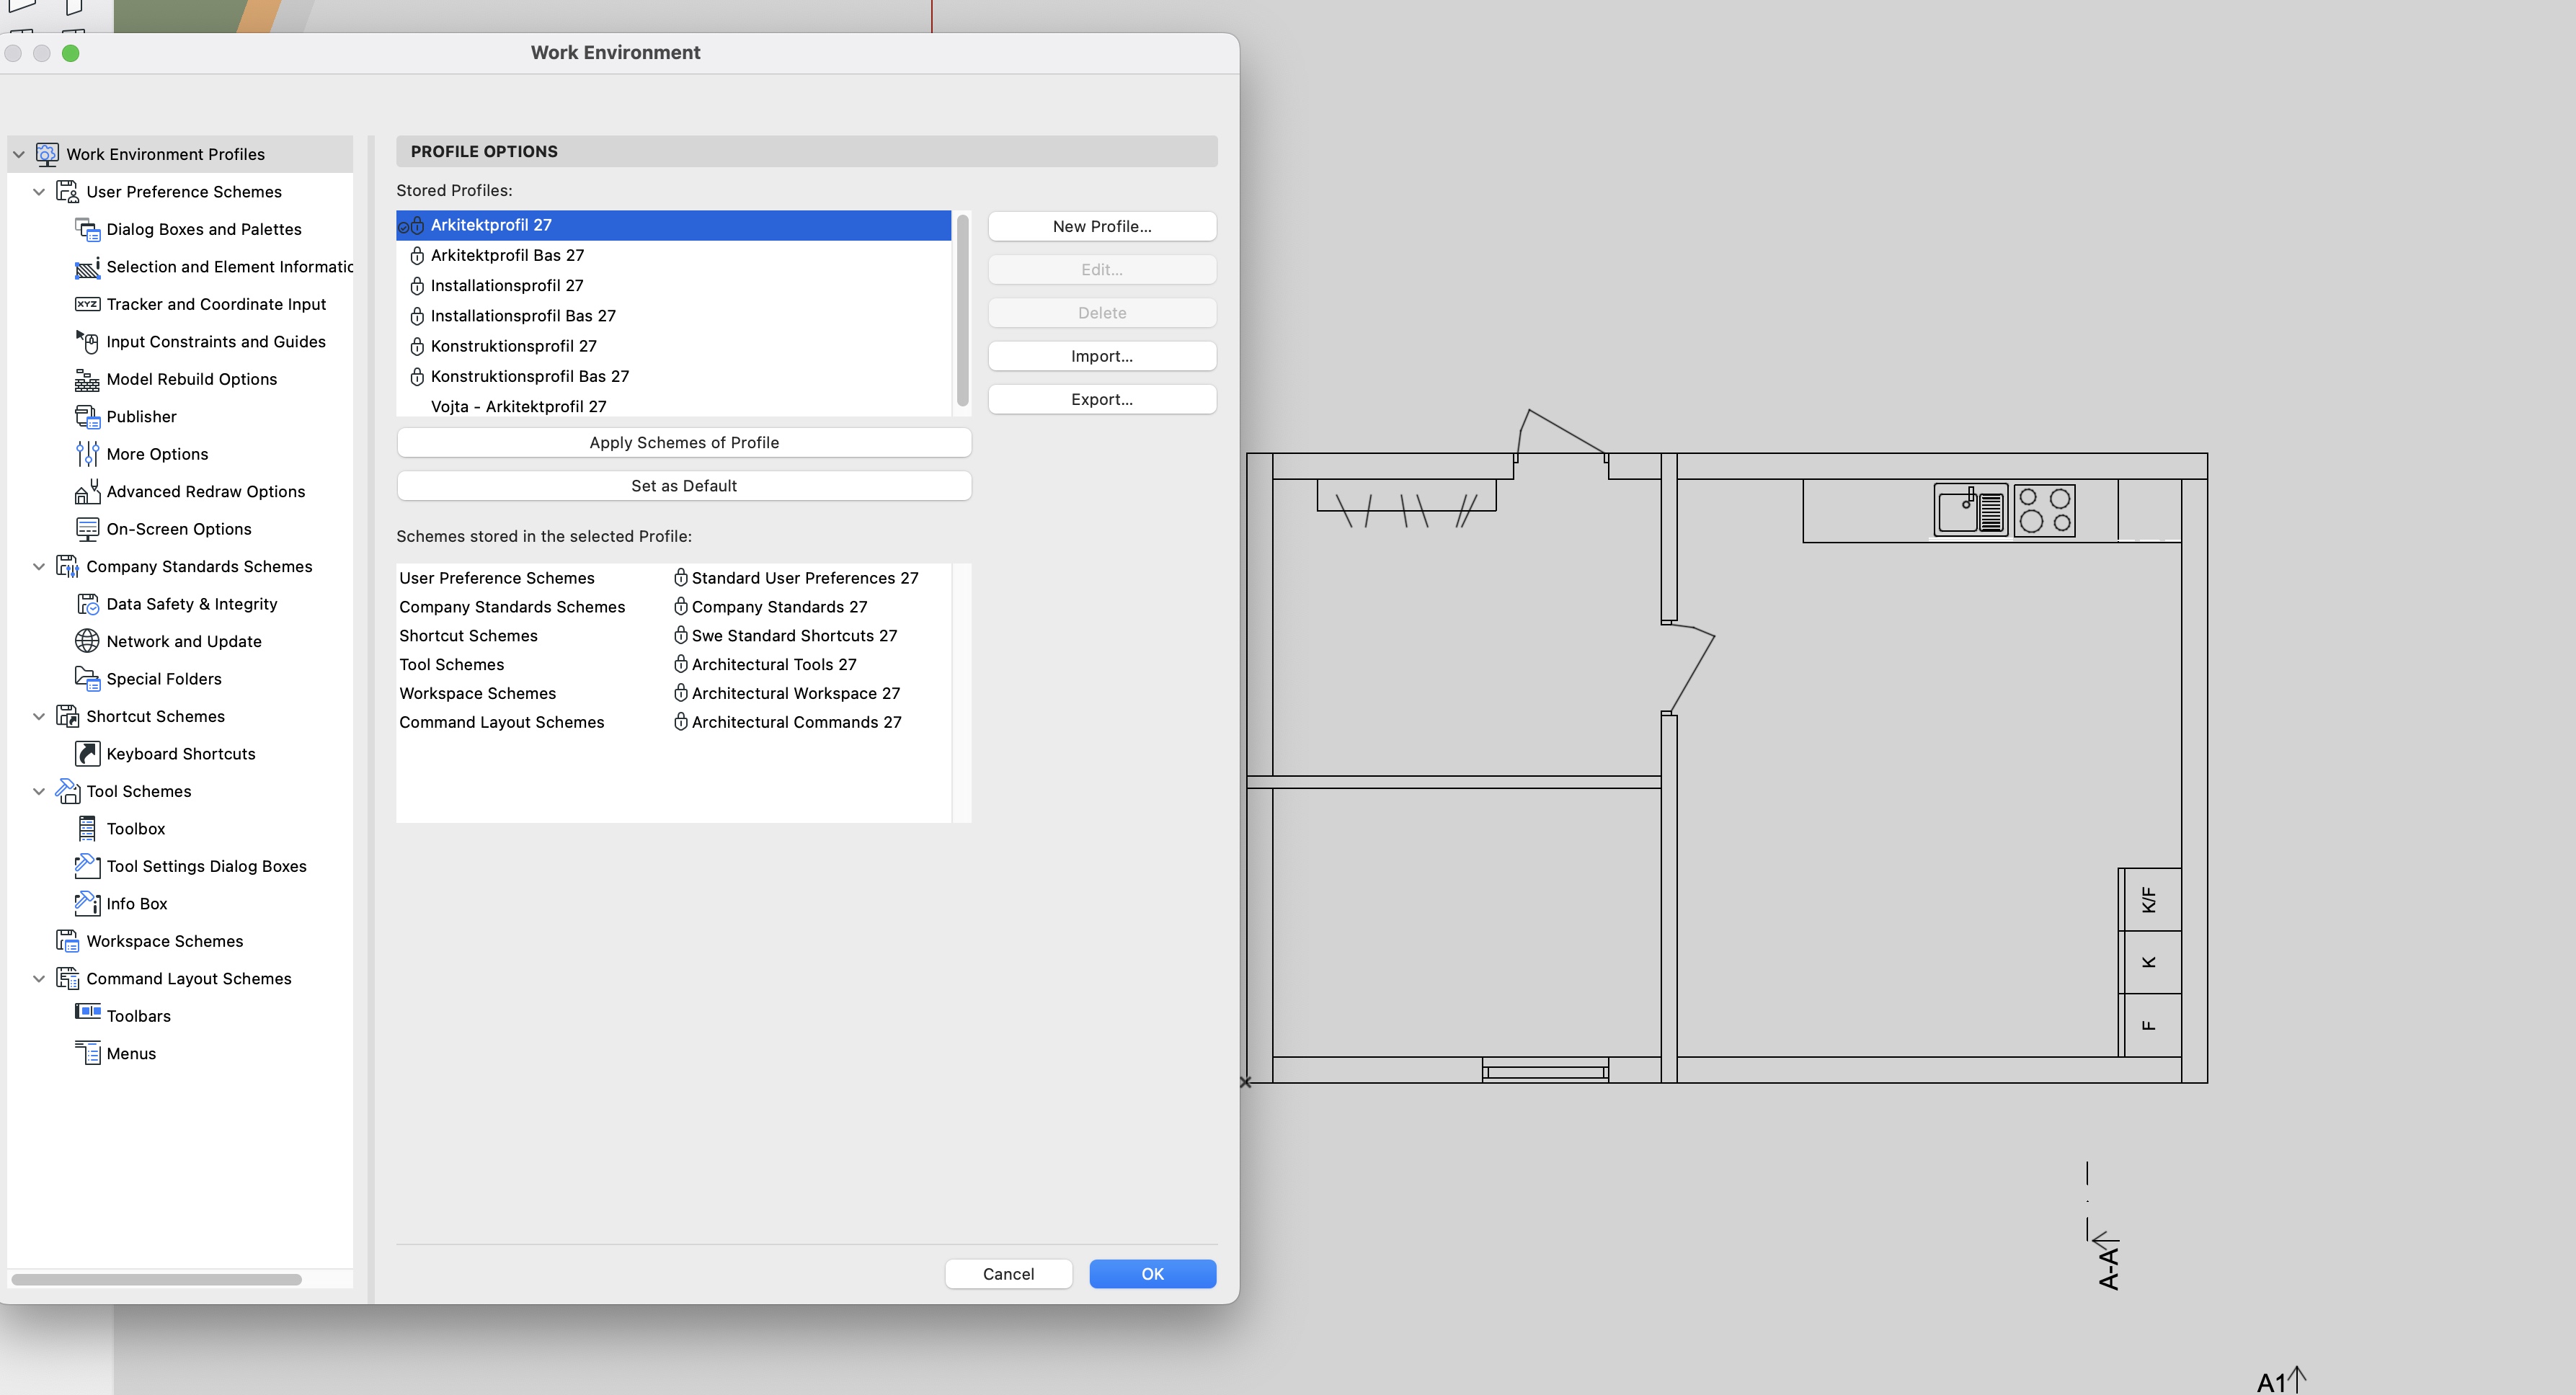Select the Vojta - Arkitektprofil 27 profile
The width and height of the screenshot is (2576, 1395).
(518, 406)
